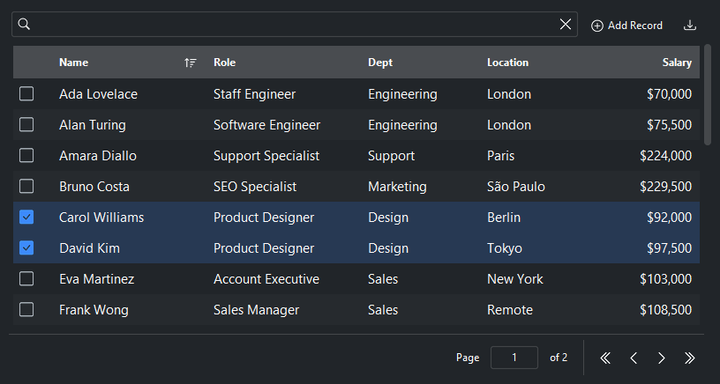Sort by the Salary column header
Image resolution: width=720 pixels, height=384 pixels.
[677, 62]
